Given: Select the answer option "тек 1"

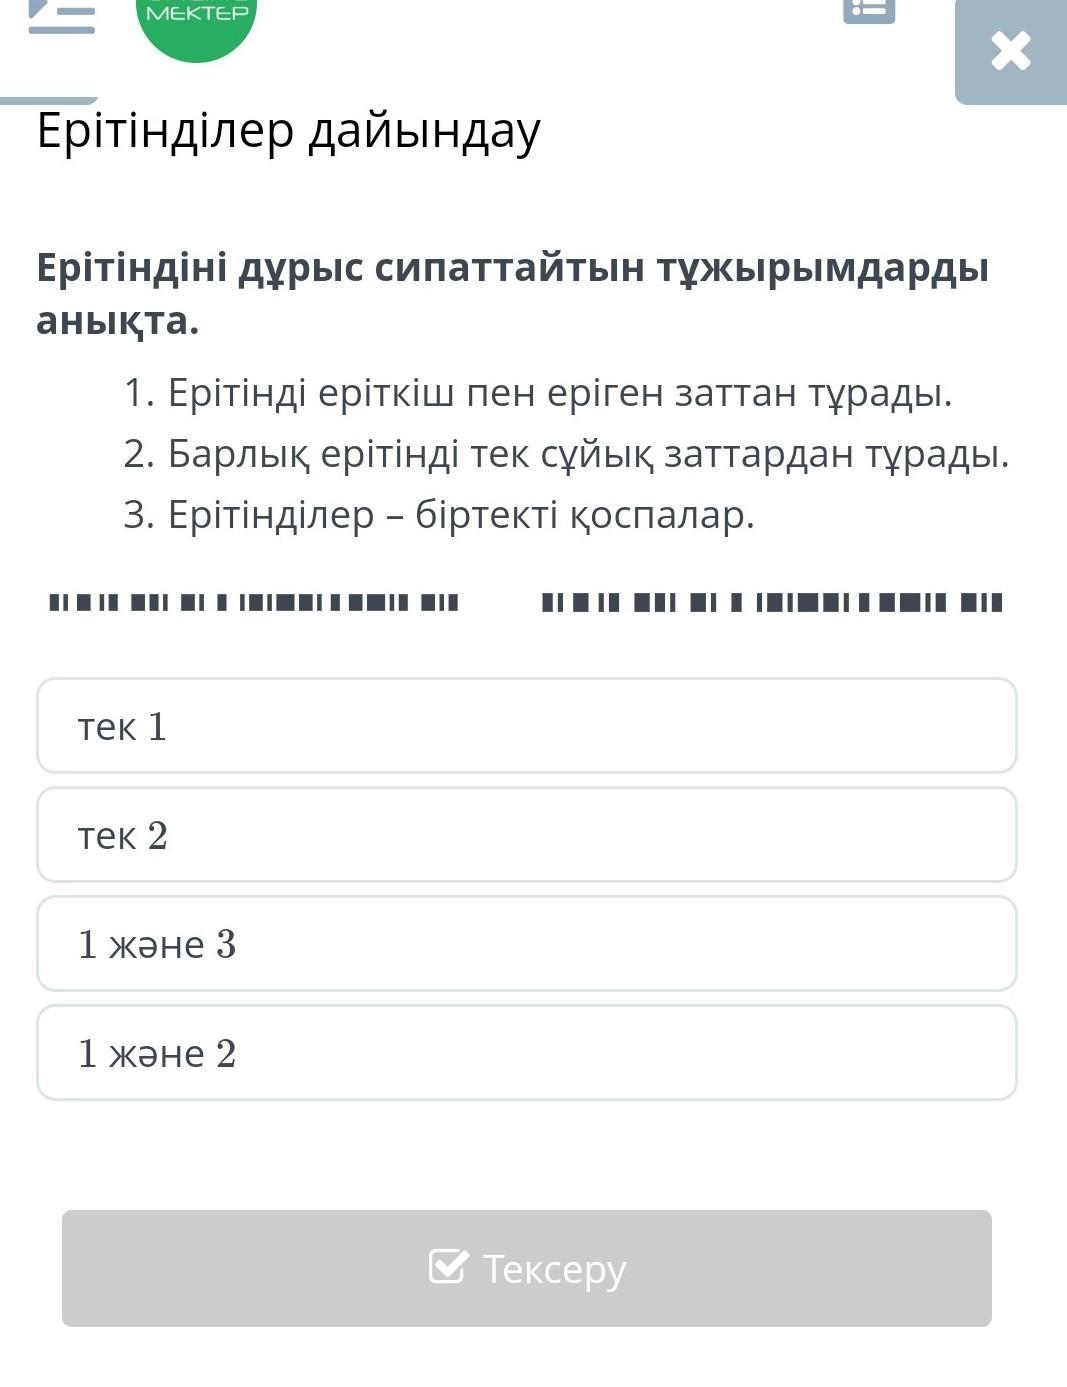Looking at the screenshot, I should (527, 726).
